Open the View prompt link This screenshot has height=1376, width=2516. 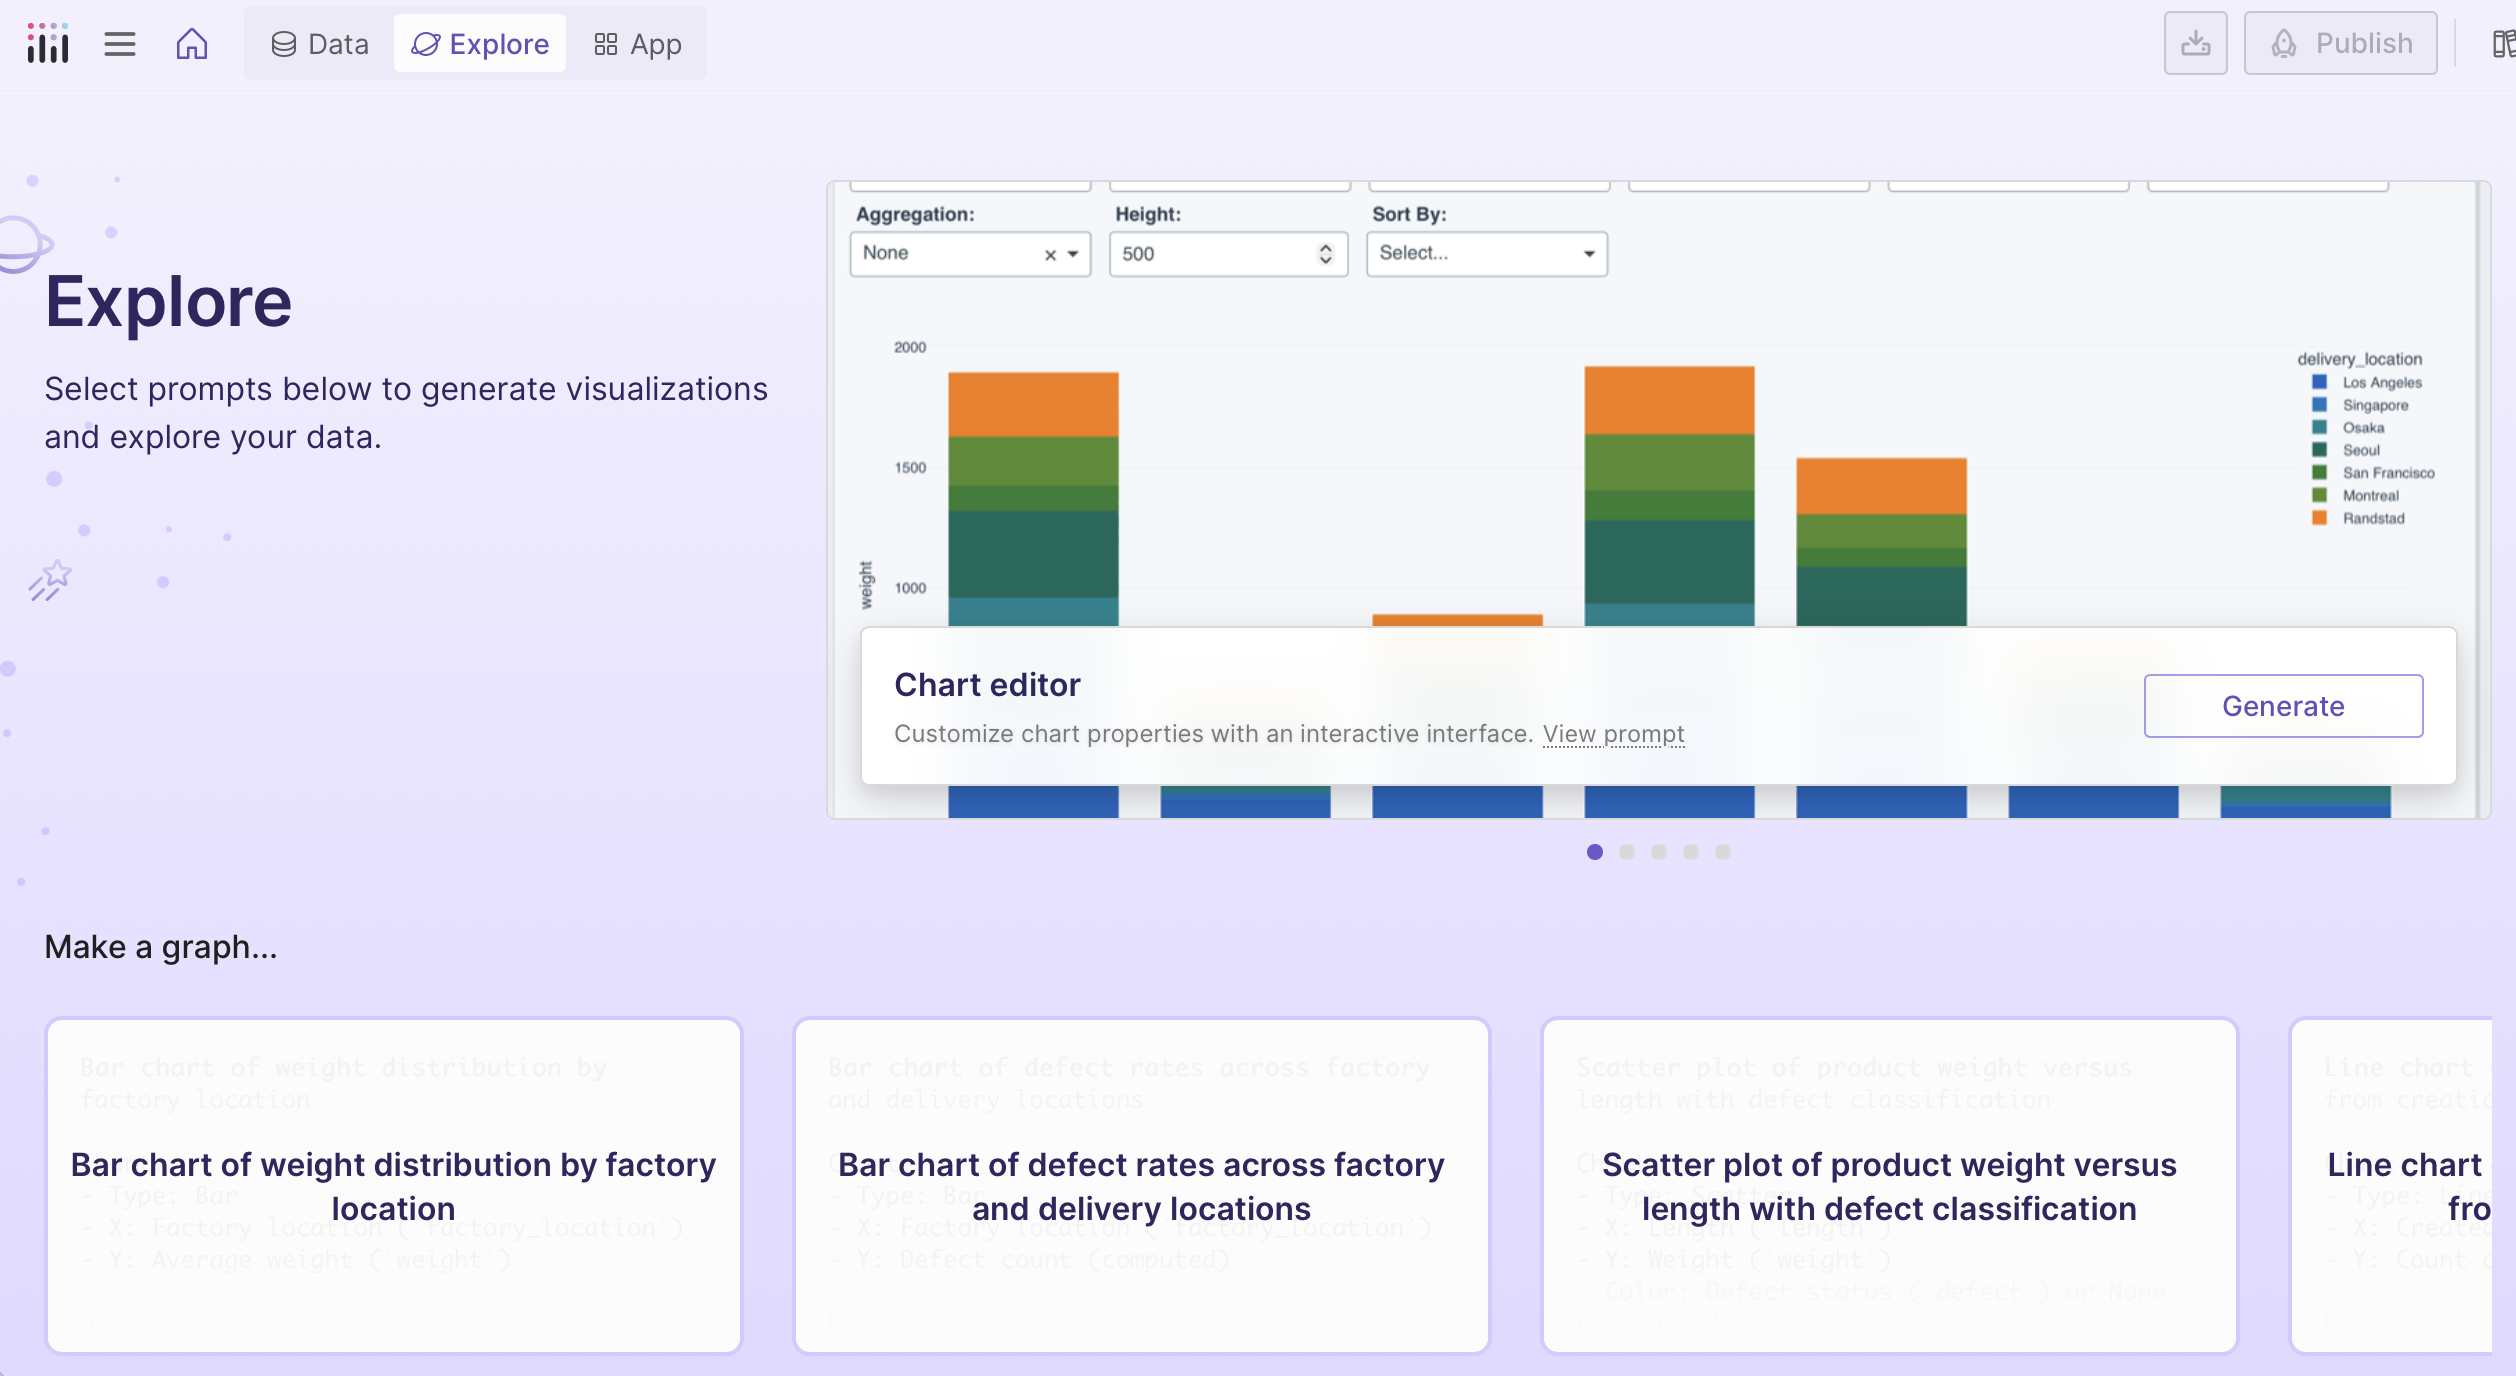pyautogui.click(x=1613, y=733)
